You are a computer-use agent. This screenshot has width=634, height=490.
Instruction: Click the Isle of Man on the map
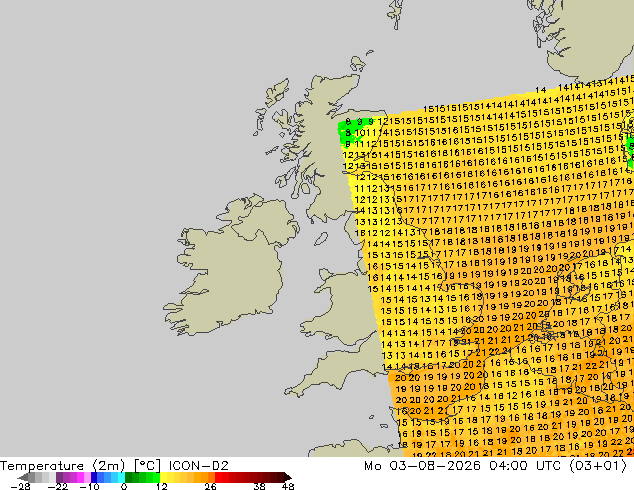321,239
